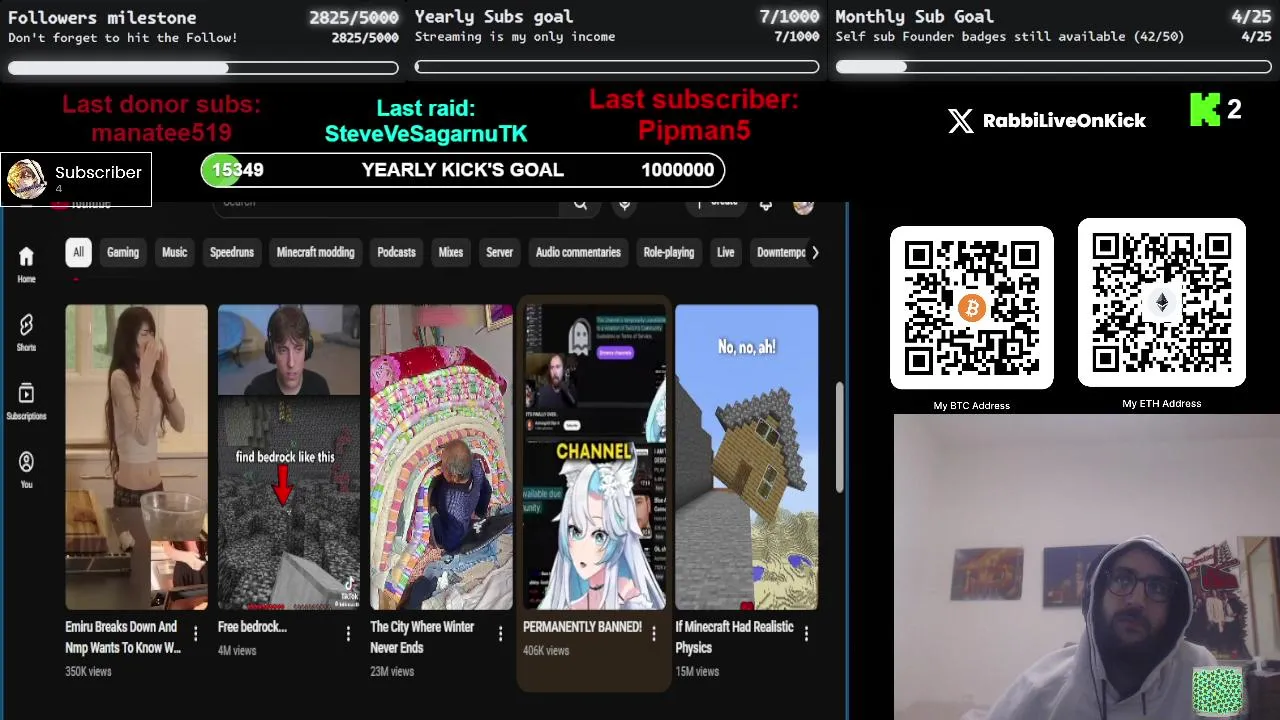
Task: Select the Mixes filter chip
Action: point(451,252)
